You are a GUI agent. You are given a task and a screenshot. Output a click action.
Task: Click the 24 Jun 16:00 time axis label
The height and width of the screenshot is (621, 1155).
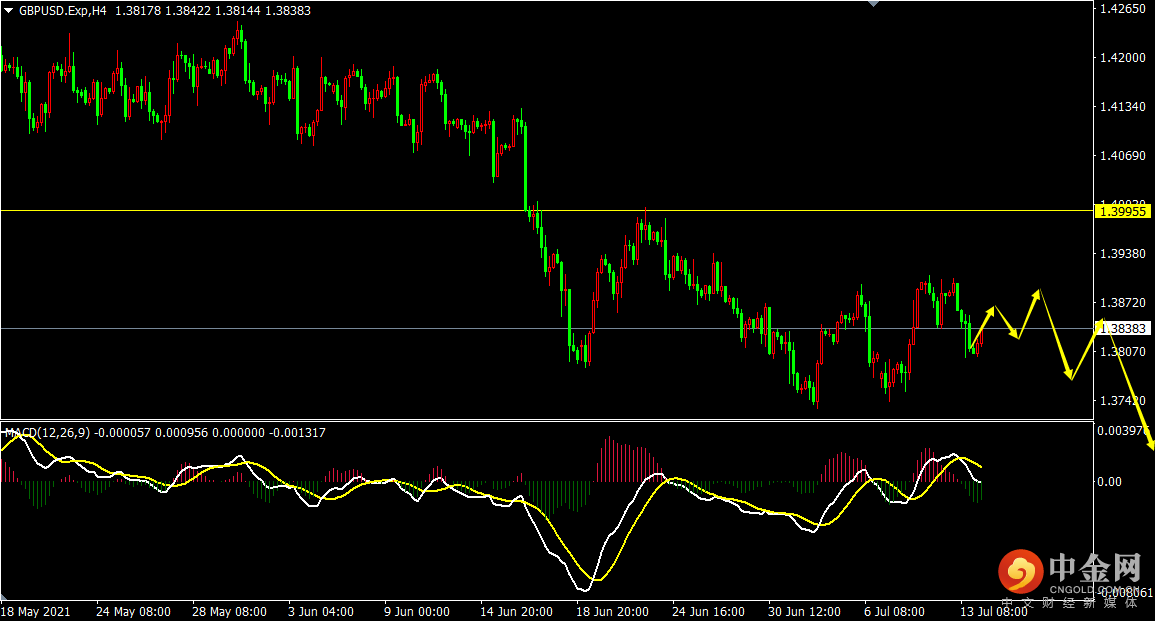point(708,611)
